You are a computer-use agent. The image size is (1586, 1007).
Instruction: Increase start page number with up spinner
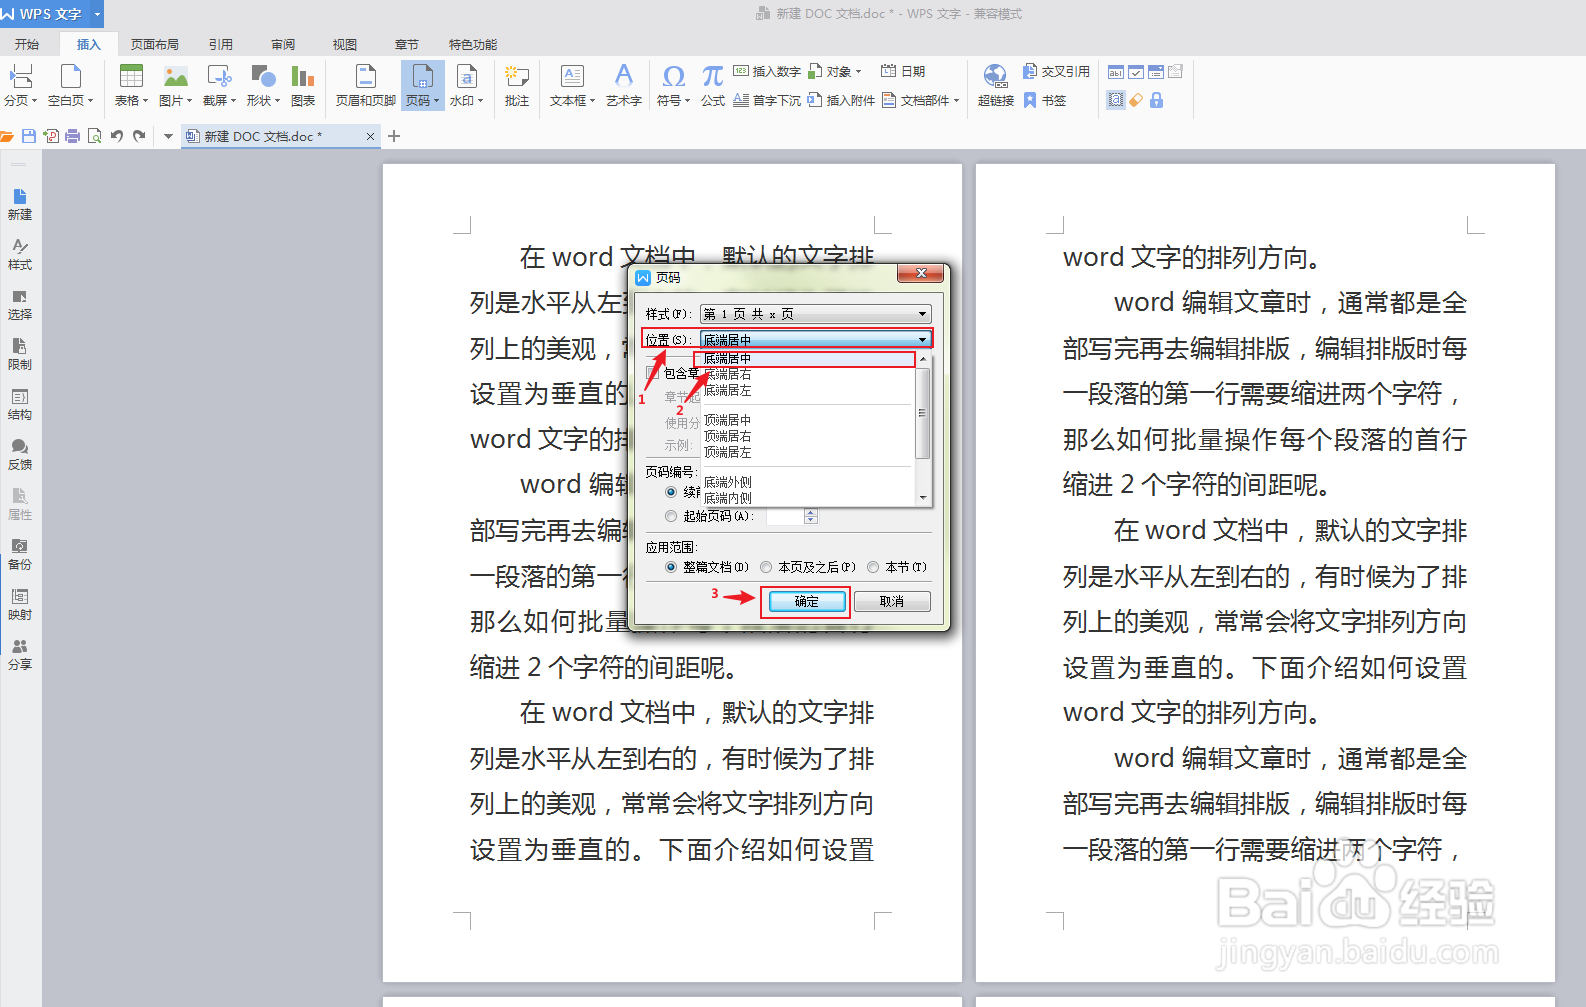coord(811,512)
